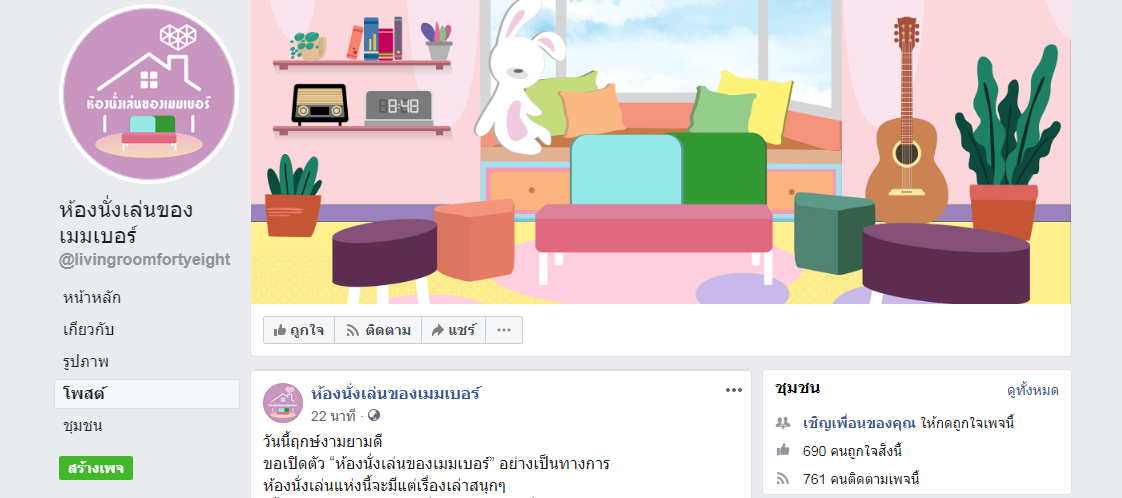
Task: Go to รูปภาพ section
Action: [x=86, y=362]
